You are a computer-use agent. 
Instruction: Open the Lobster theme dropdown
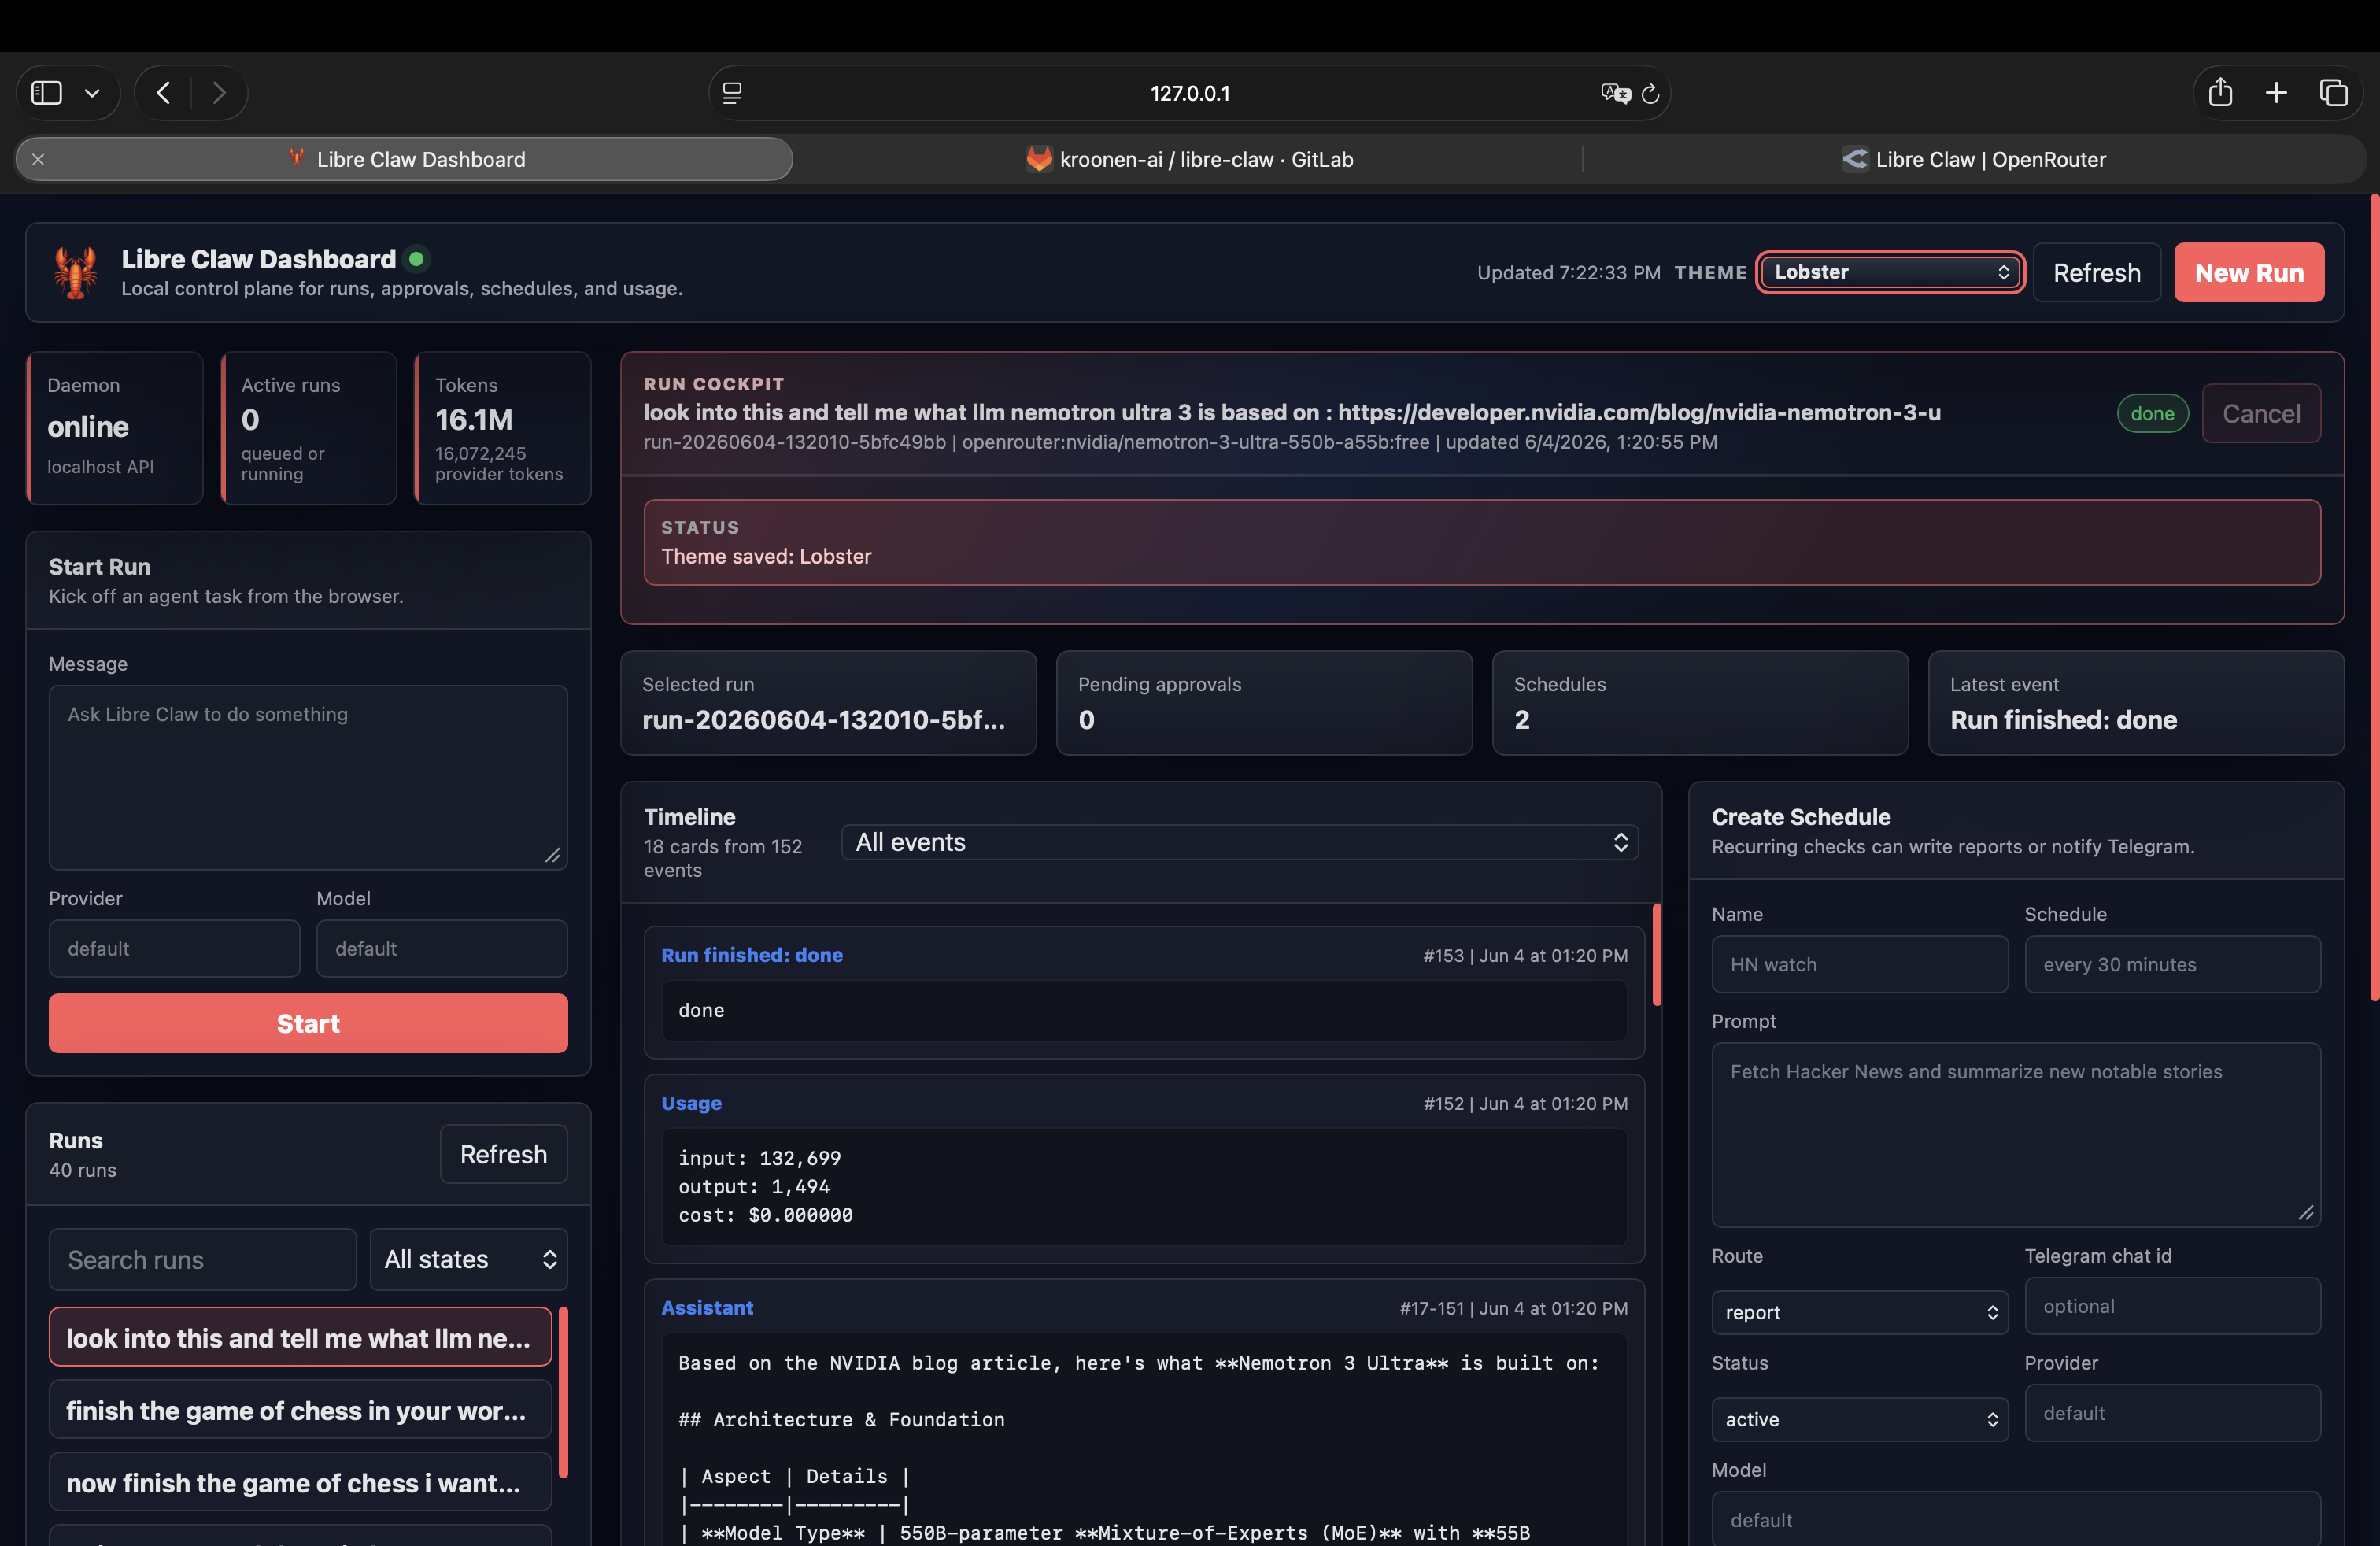click(x=1890, y=272)
